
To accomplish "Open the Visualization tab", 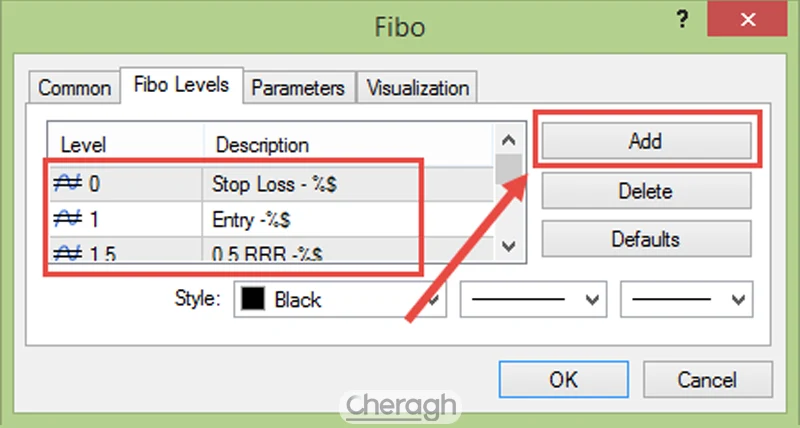I will (x=418, y=88).
